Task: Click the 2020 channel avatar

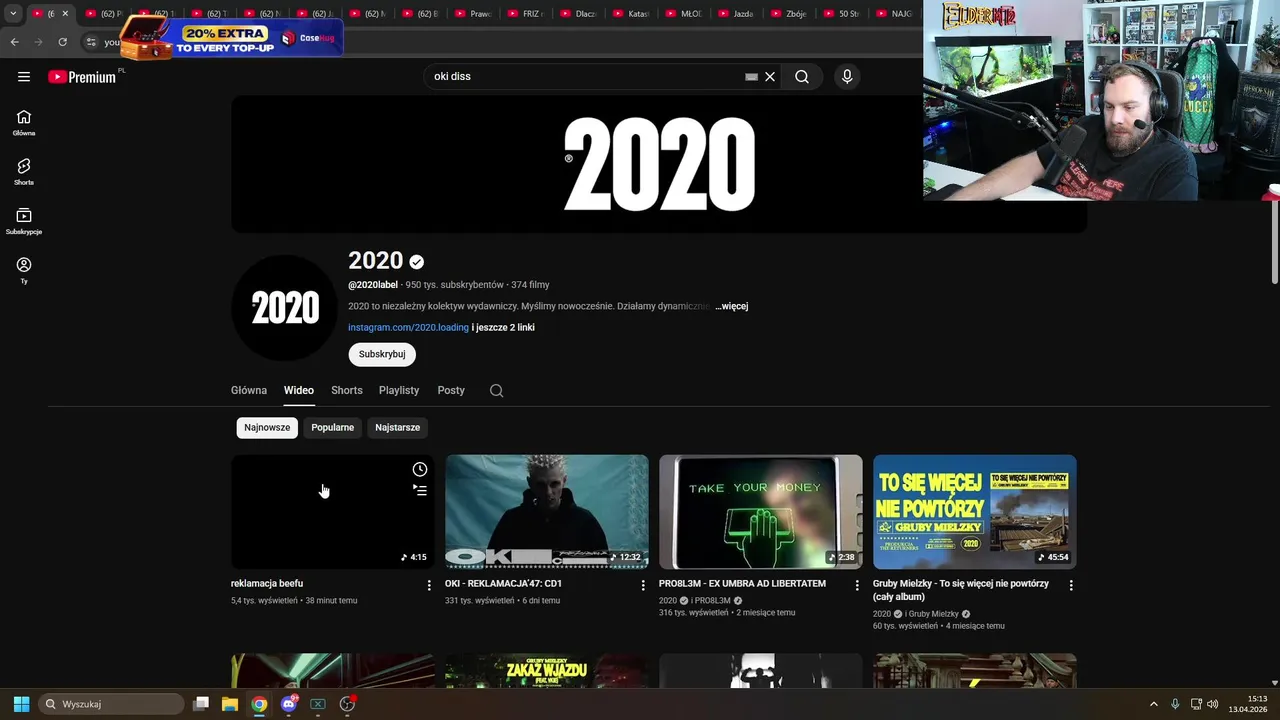Action: click(x=285, y=308)
